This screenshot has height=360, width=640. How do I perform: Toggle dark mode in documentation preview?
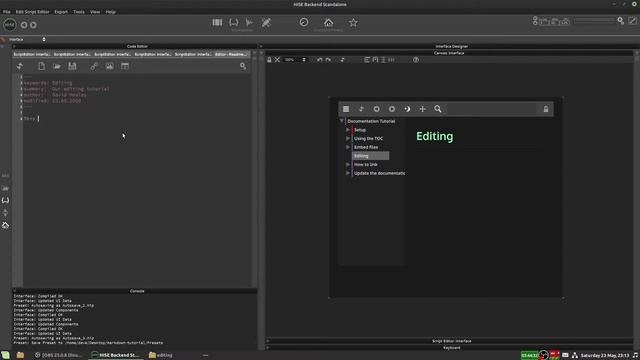(x=407, y=109)
